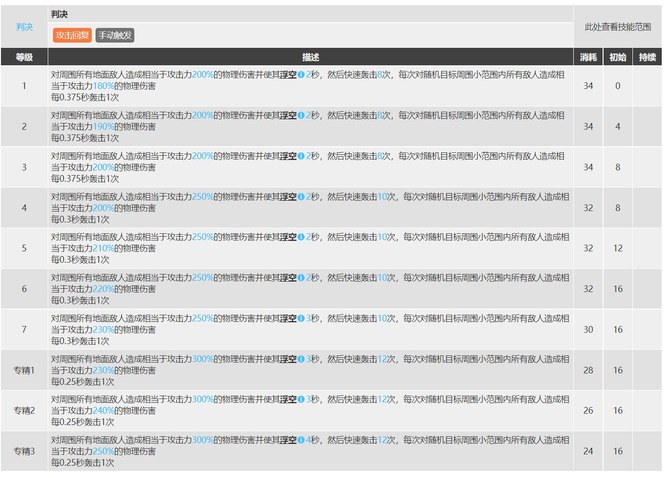Click the 专精3 level cell

24,451
